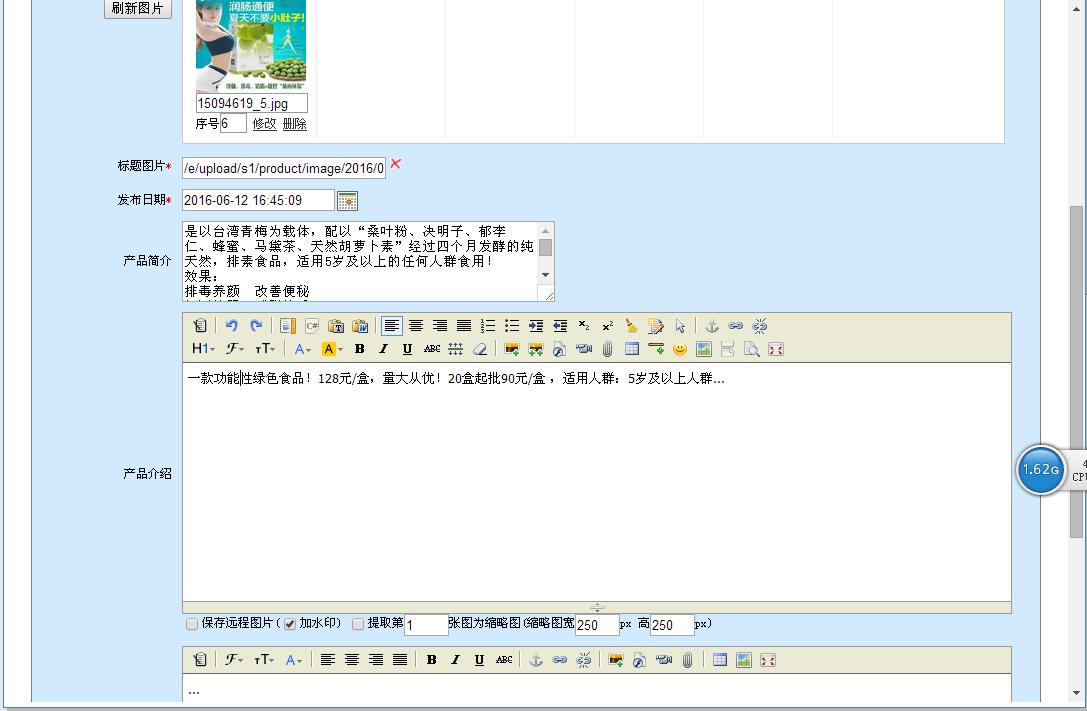Click the 删除 (delete) link under the image

point(294,124)
